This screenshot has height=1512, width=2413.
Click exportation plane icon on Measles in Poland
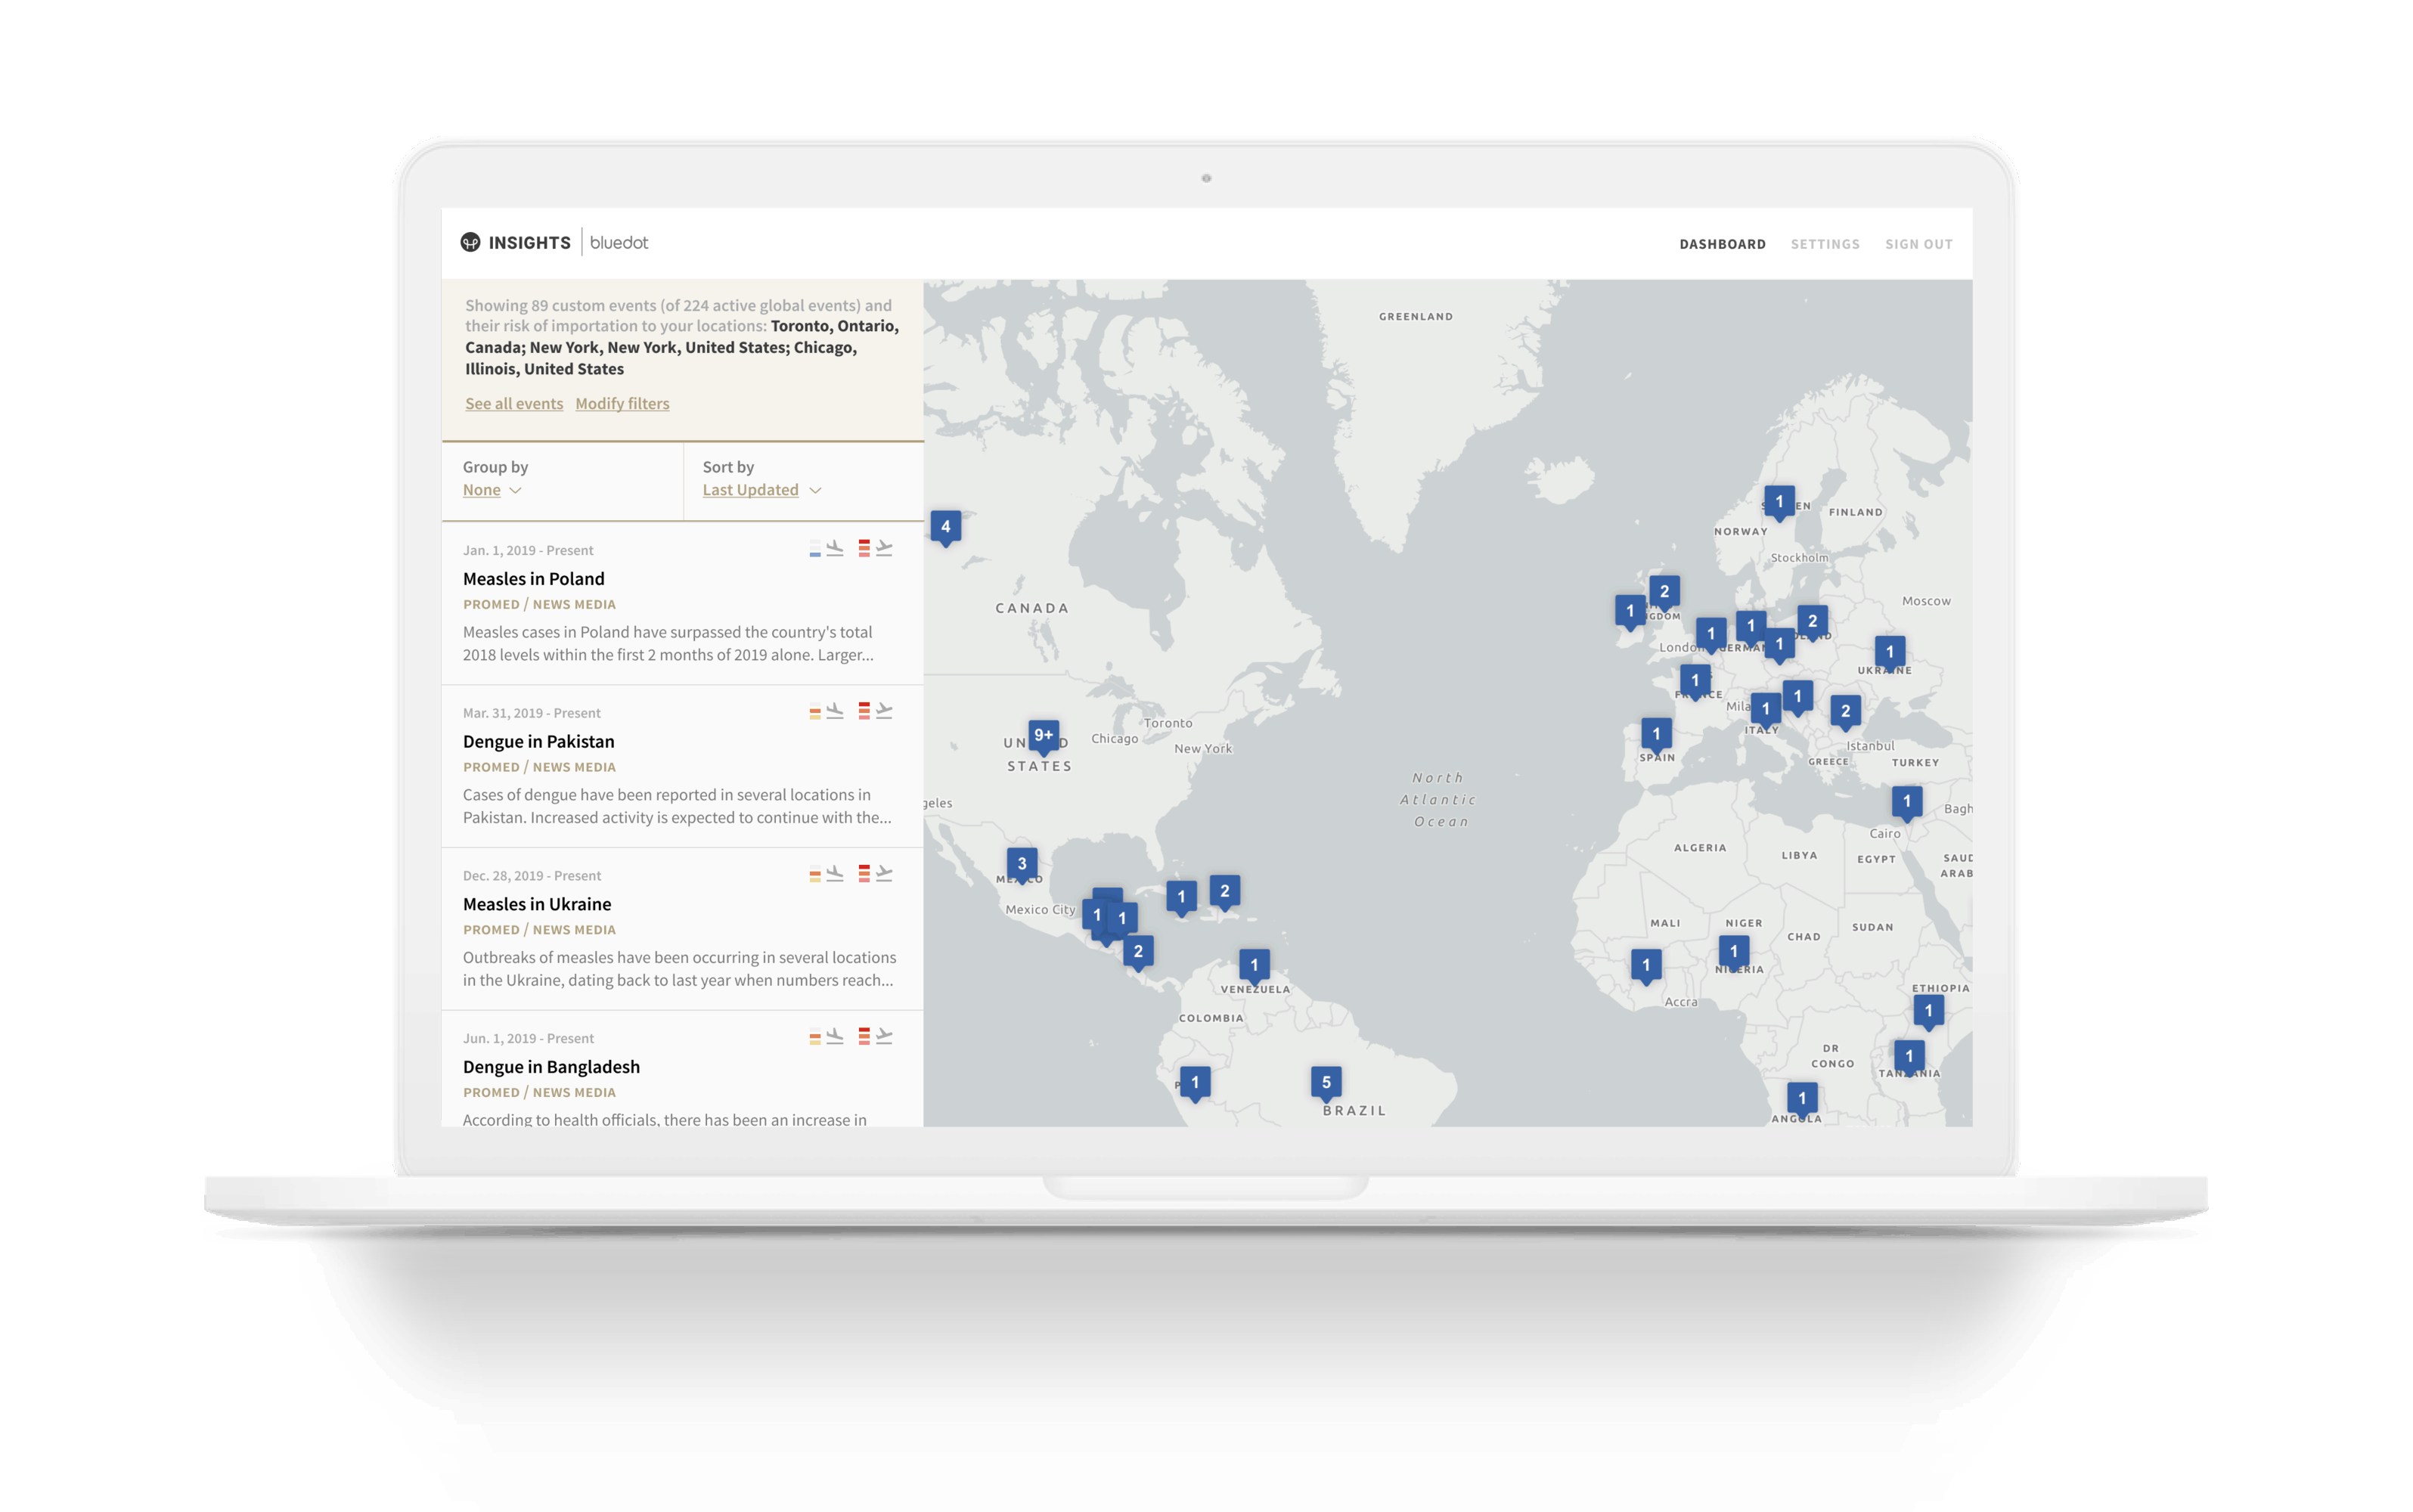coord(884,548)
